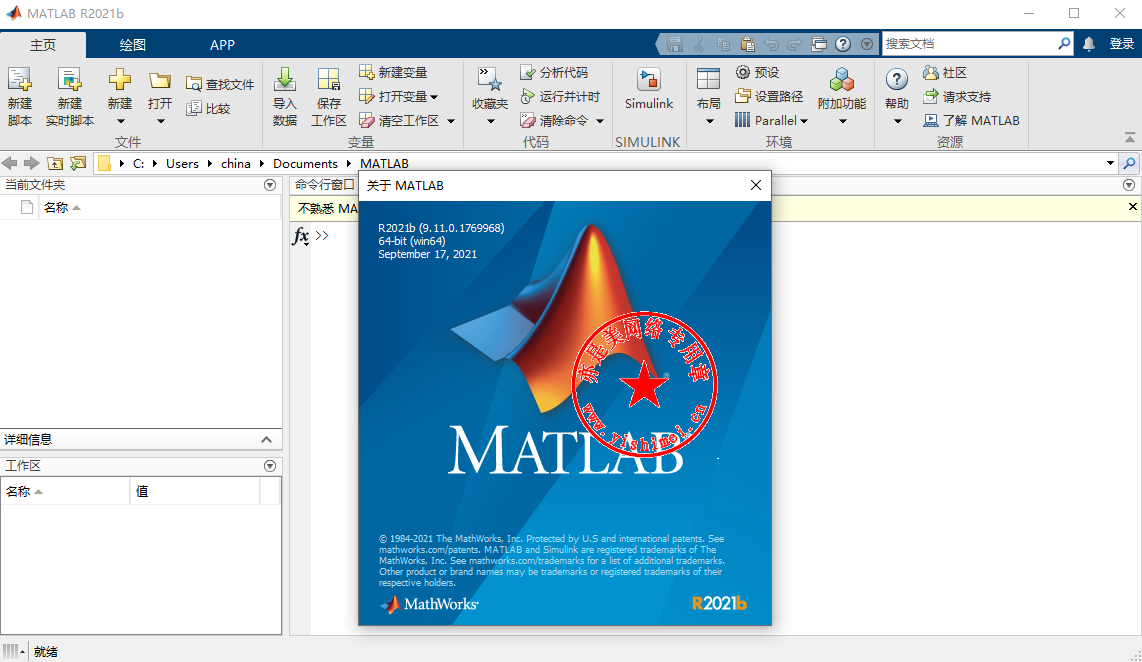This screenshot has width=1142, height=662.
Task: Click the Layout (布局) icon
Action: [708, 79]
